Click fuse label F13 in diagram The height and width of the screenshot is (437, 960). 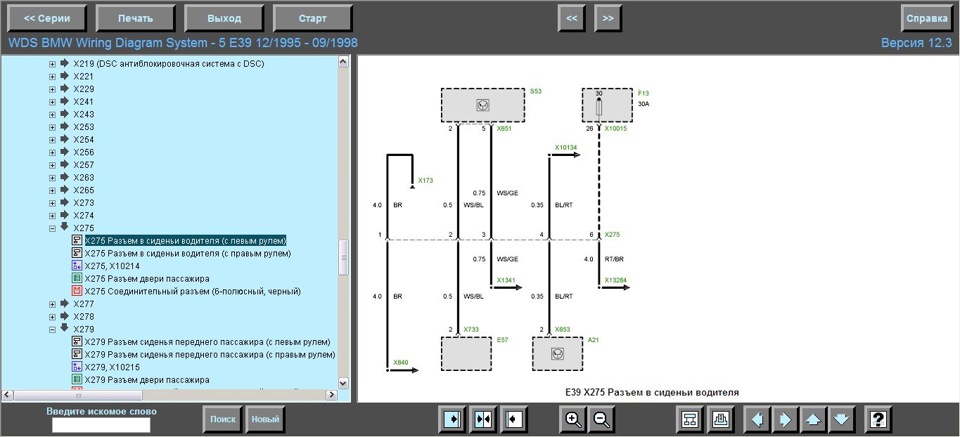[x=643, y=94]
